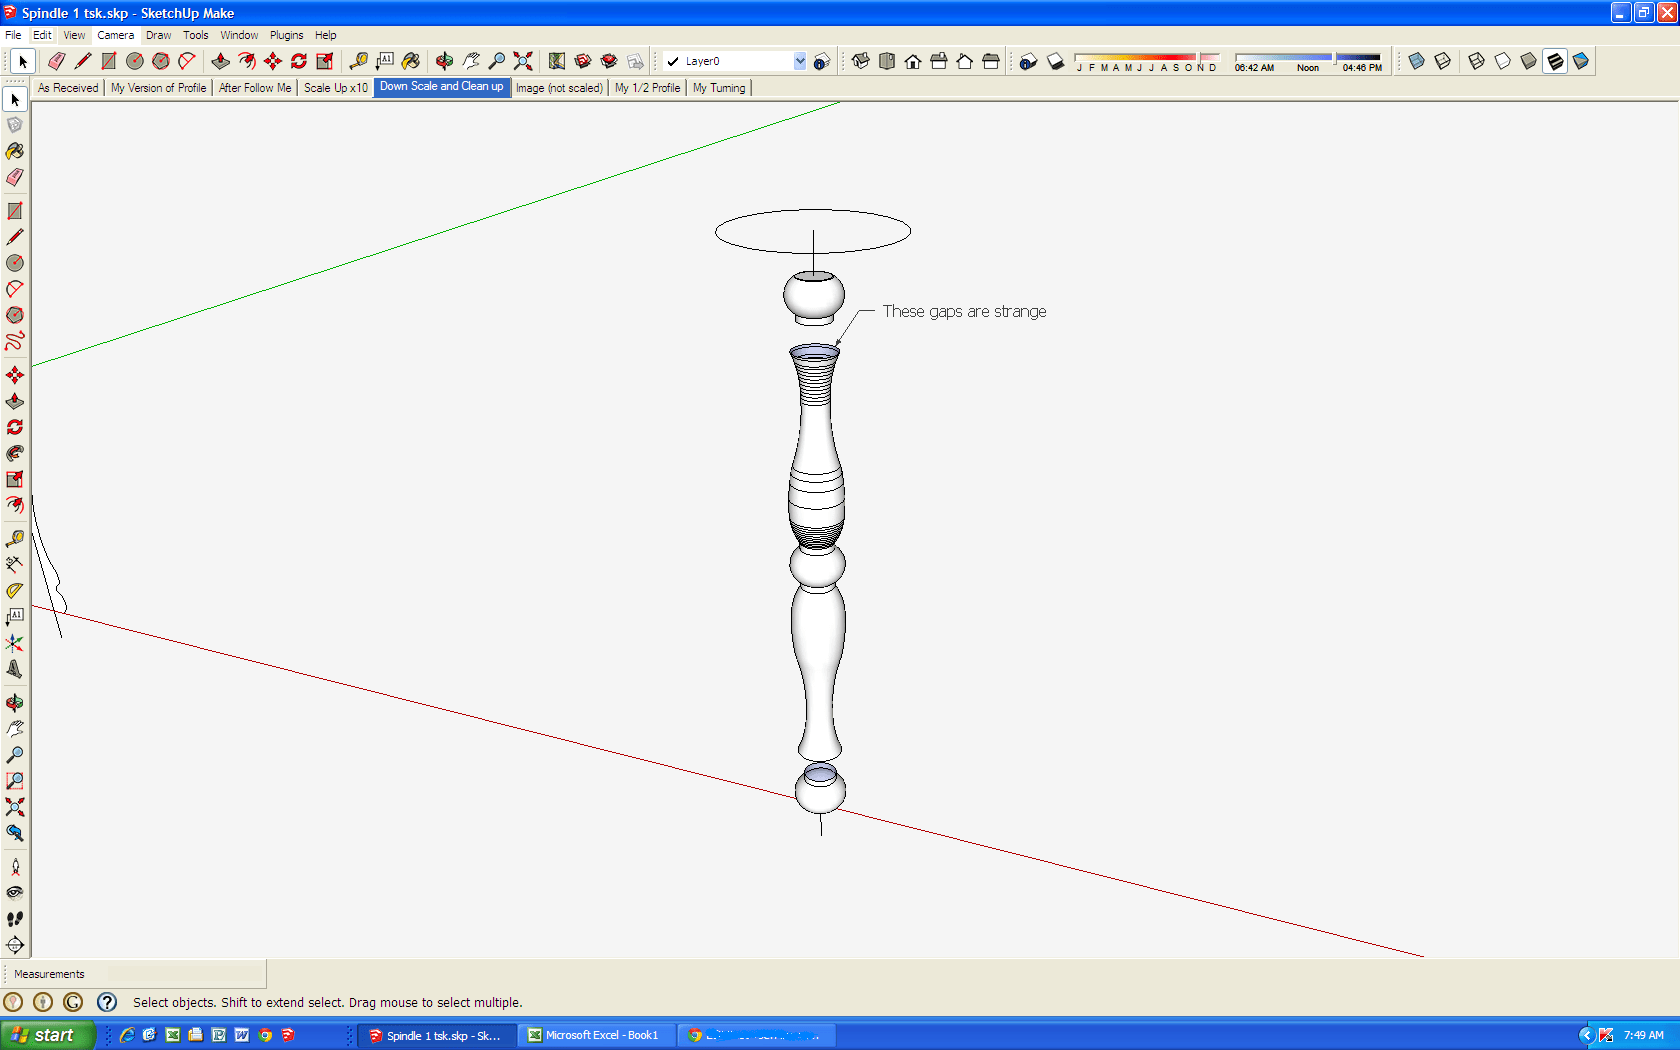Open Microsoft Excel from the taskbar
This screenshot has width=1680, height=1050.
coord(595,1035)
